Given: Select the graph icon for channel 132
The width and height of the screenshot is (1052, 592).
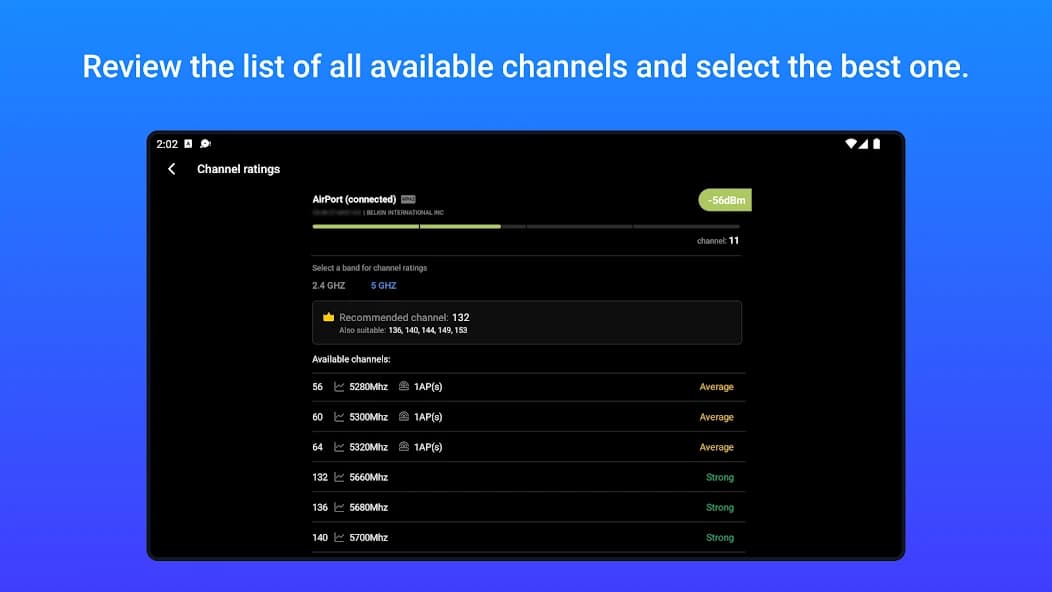Looking at the screenshot, I should coord(339,477).
